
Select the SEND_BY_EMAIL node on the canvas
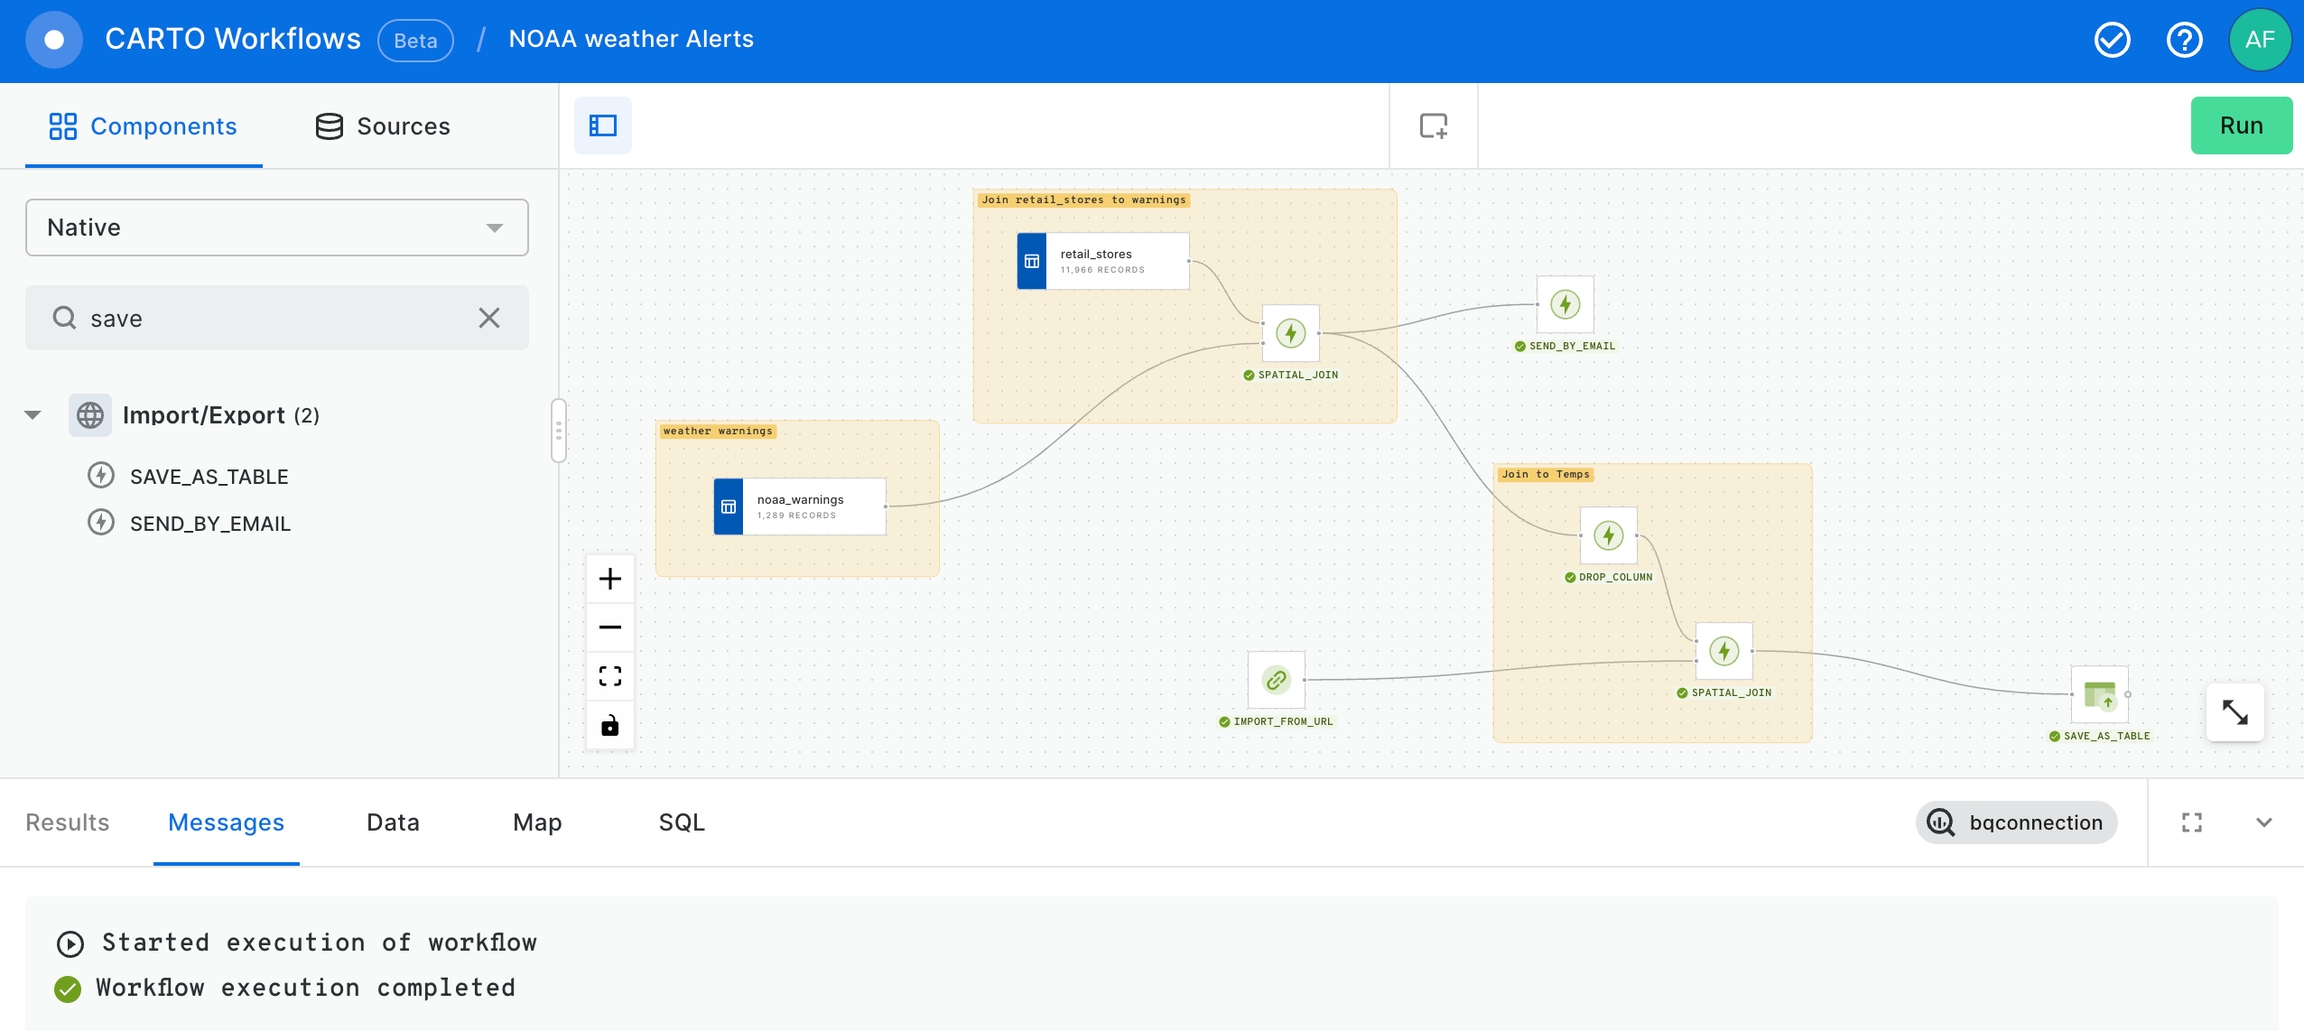coord(1565,304)
